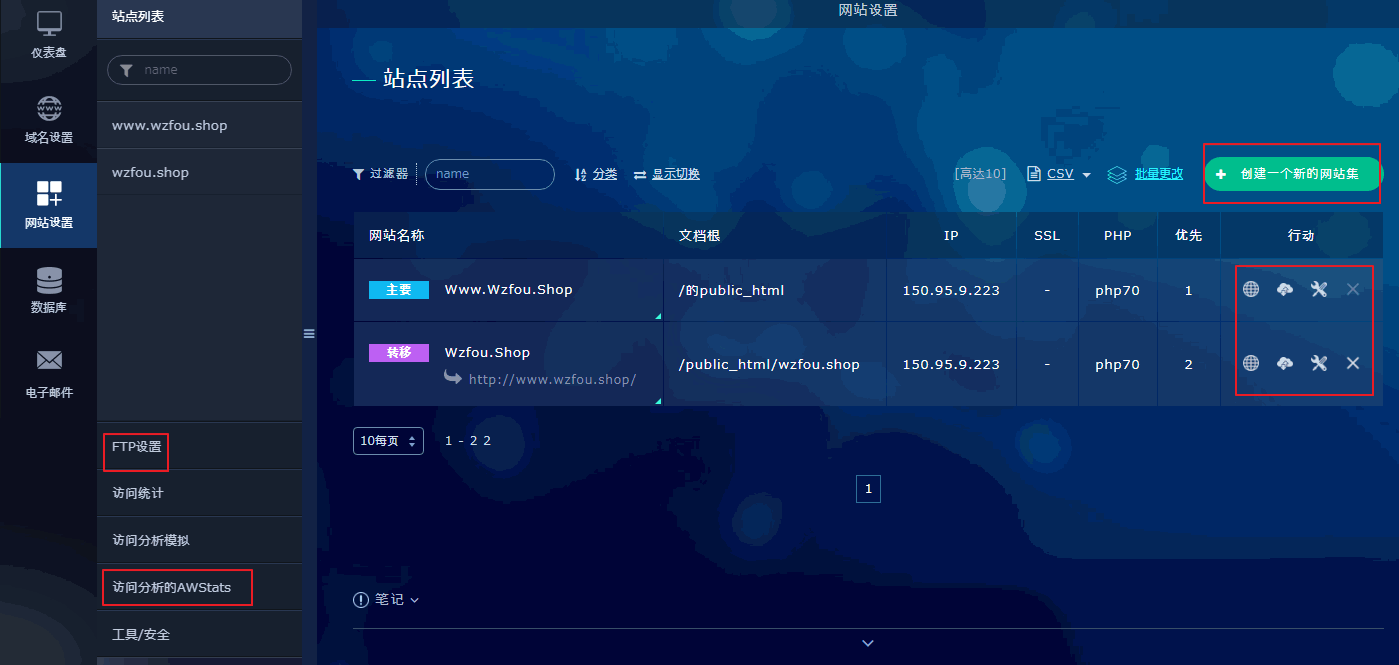Click page number 1 button
The image size is (1399, 665).
(868, 489)
